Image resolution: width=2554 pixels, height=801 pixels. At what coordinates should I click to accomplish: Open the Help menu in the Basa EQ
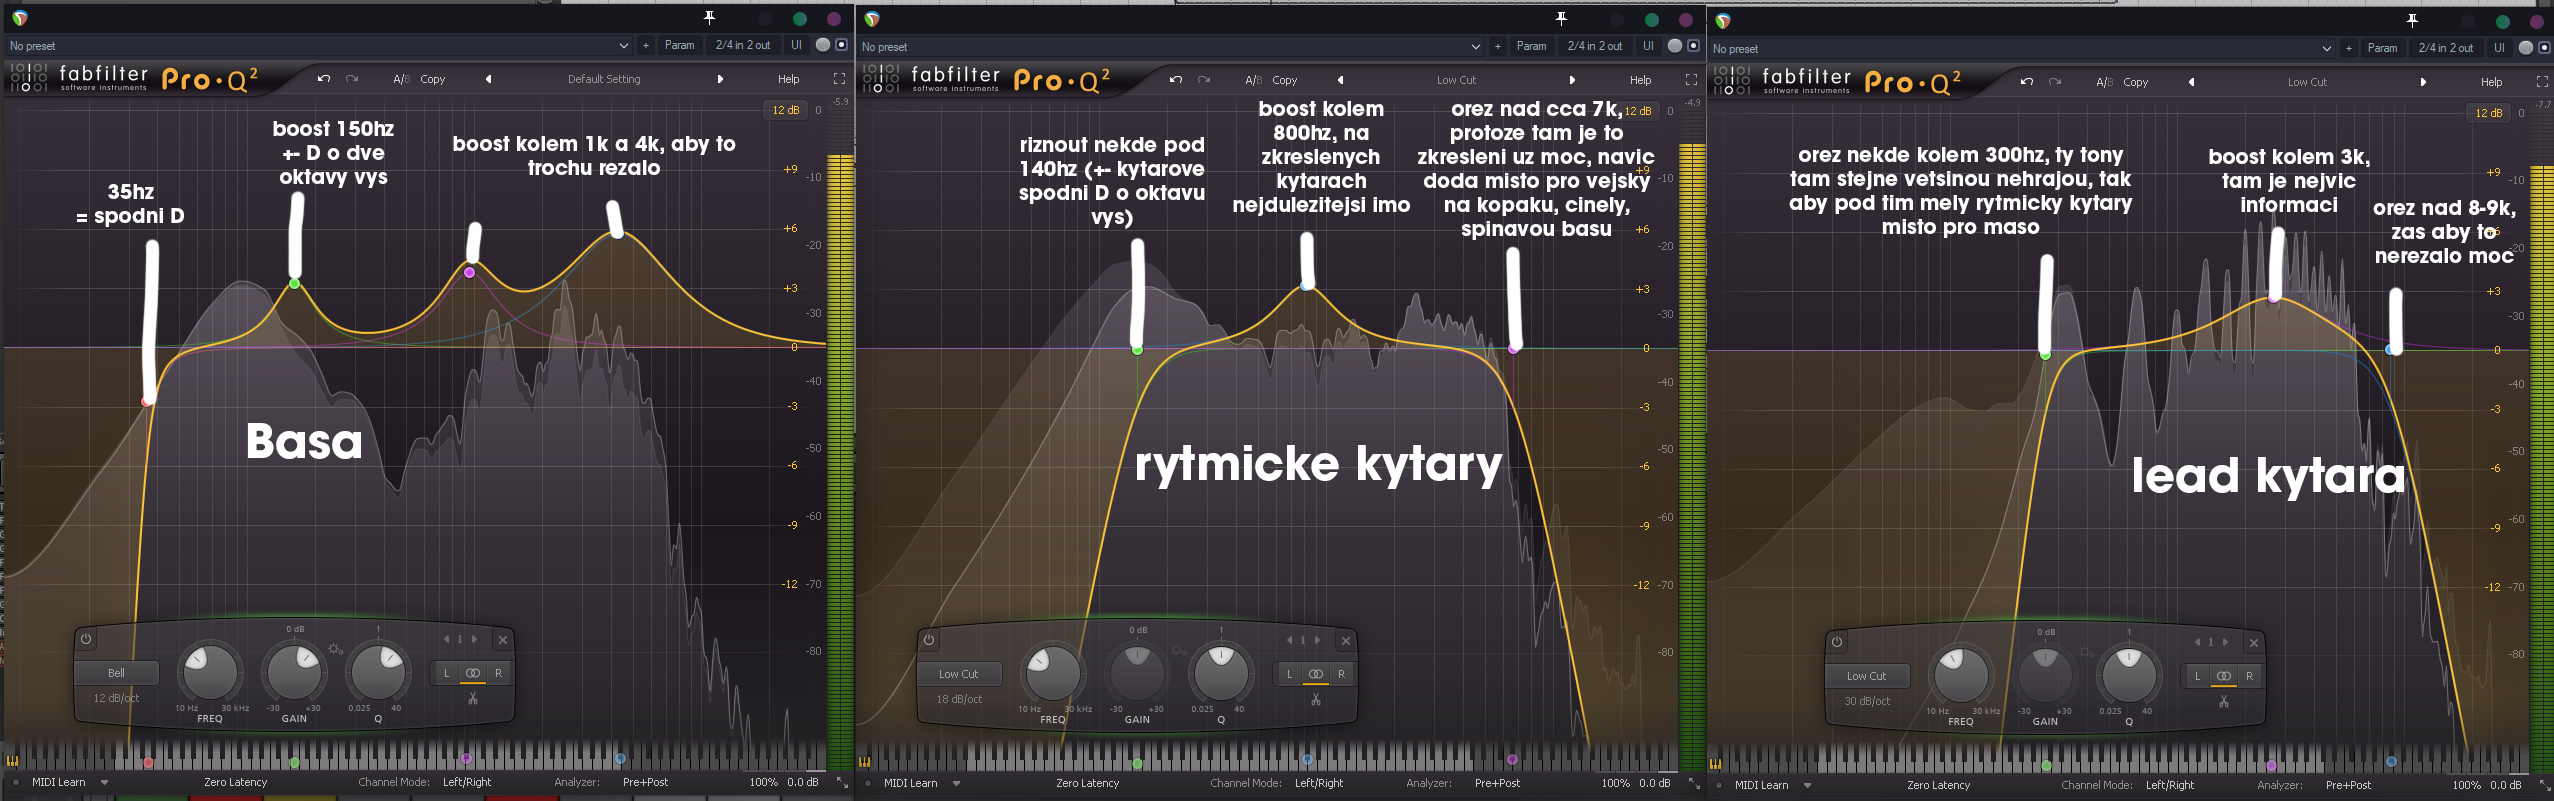coord(789,79)
